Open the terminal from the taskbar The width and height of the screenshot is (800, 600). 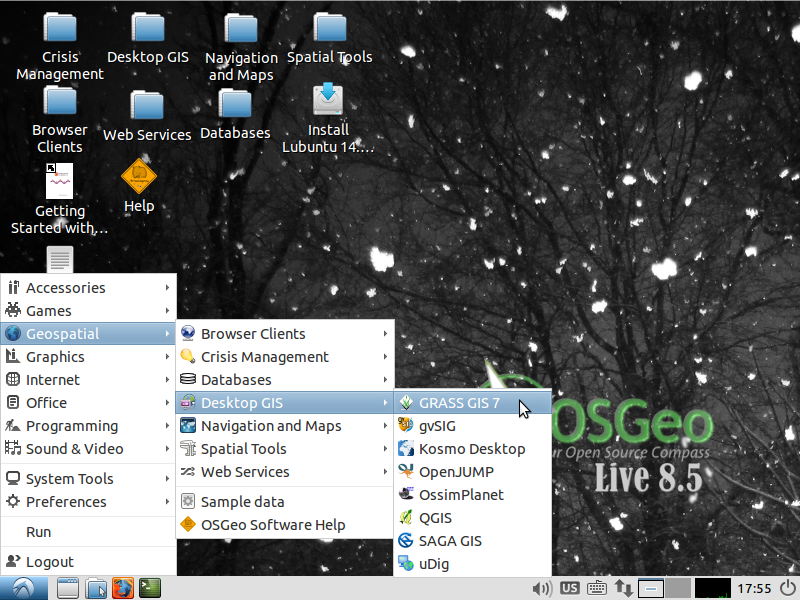[151, 588]
